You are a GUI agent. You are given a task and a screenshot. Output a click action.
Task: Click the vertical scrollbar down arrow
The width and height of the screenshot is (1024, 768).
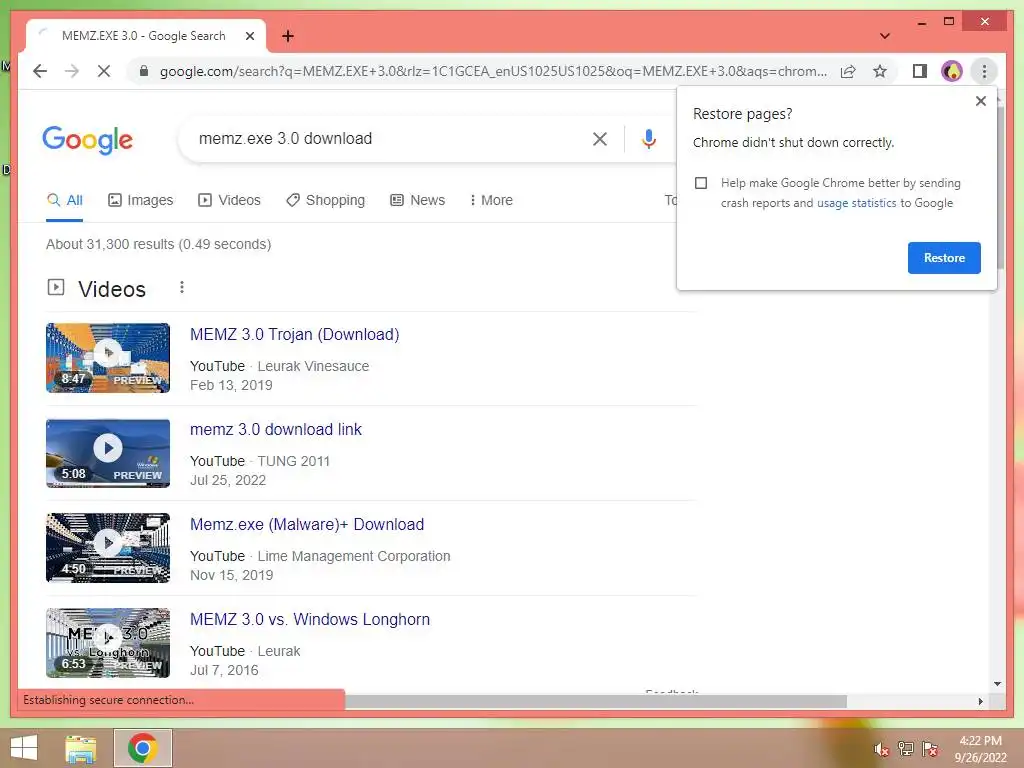point(997,684)
